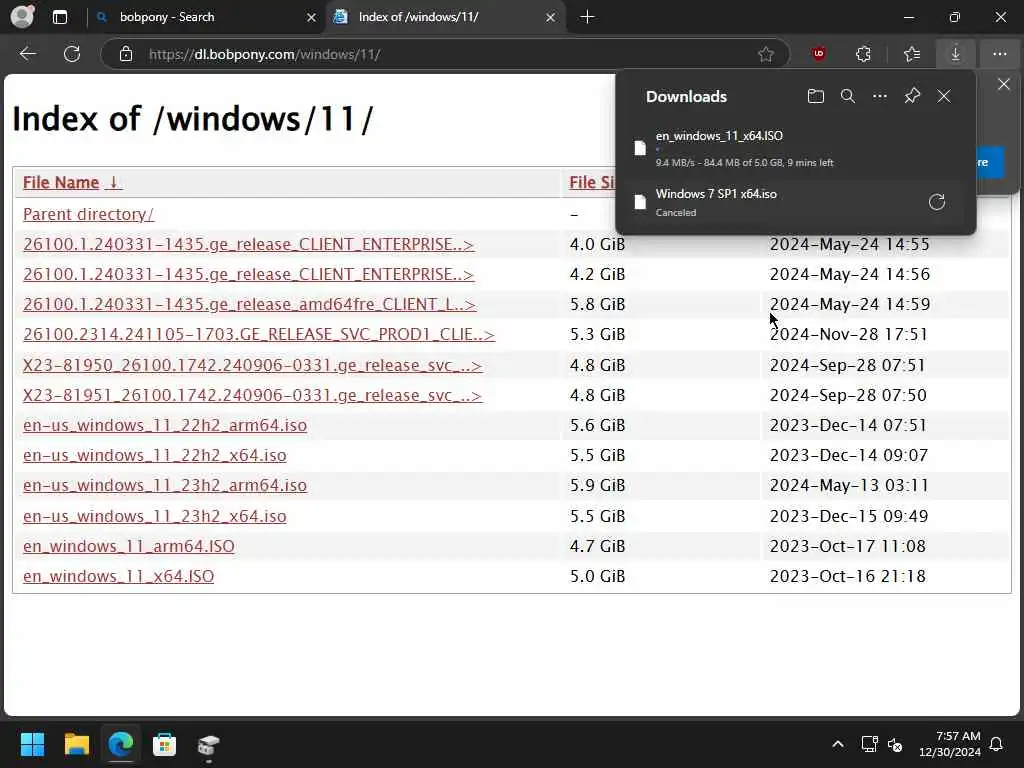Download en-us_windows_11_22h2_x64.iso

pos(155,455)
